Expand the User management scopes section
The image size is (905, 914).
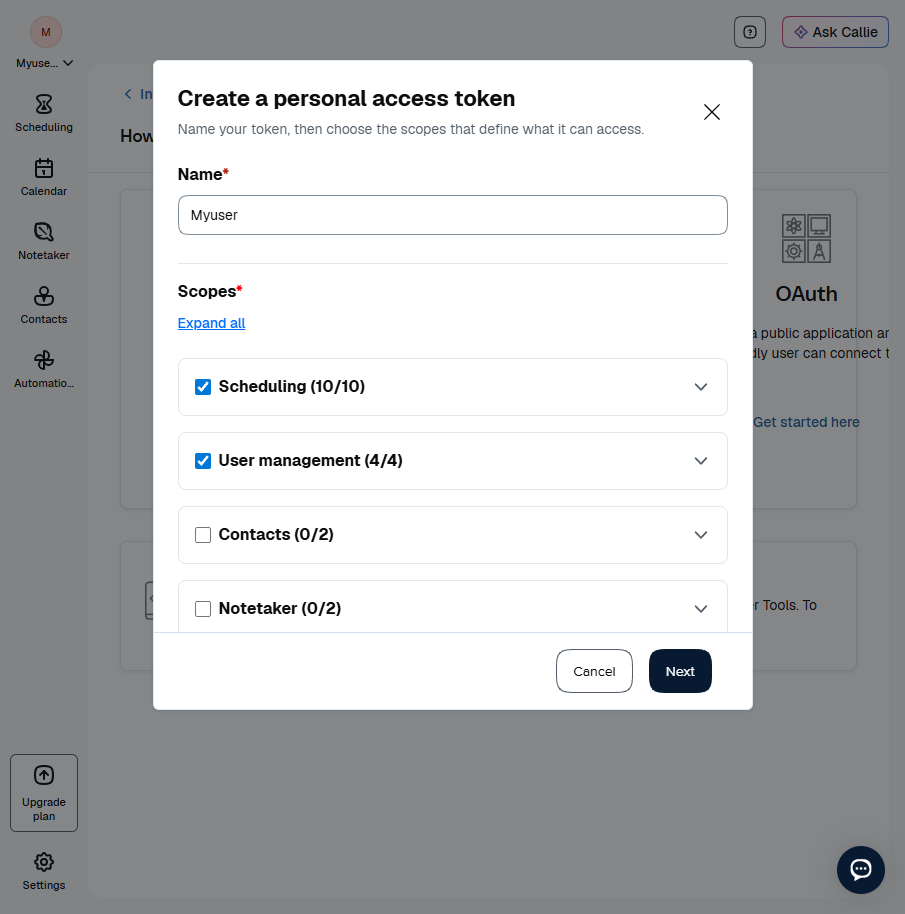[701, 461]
